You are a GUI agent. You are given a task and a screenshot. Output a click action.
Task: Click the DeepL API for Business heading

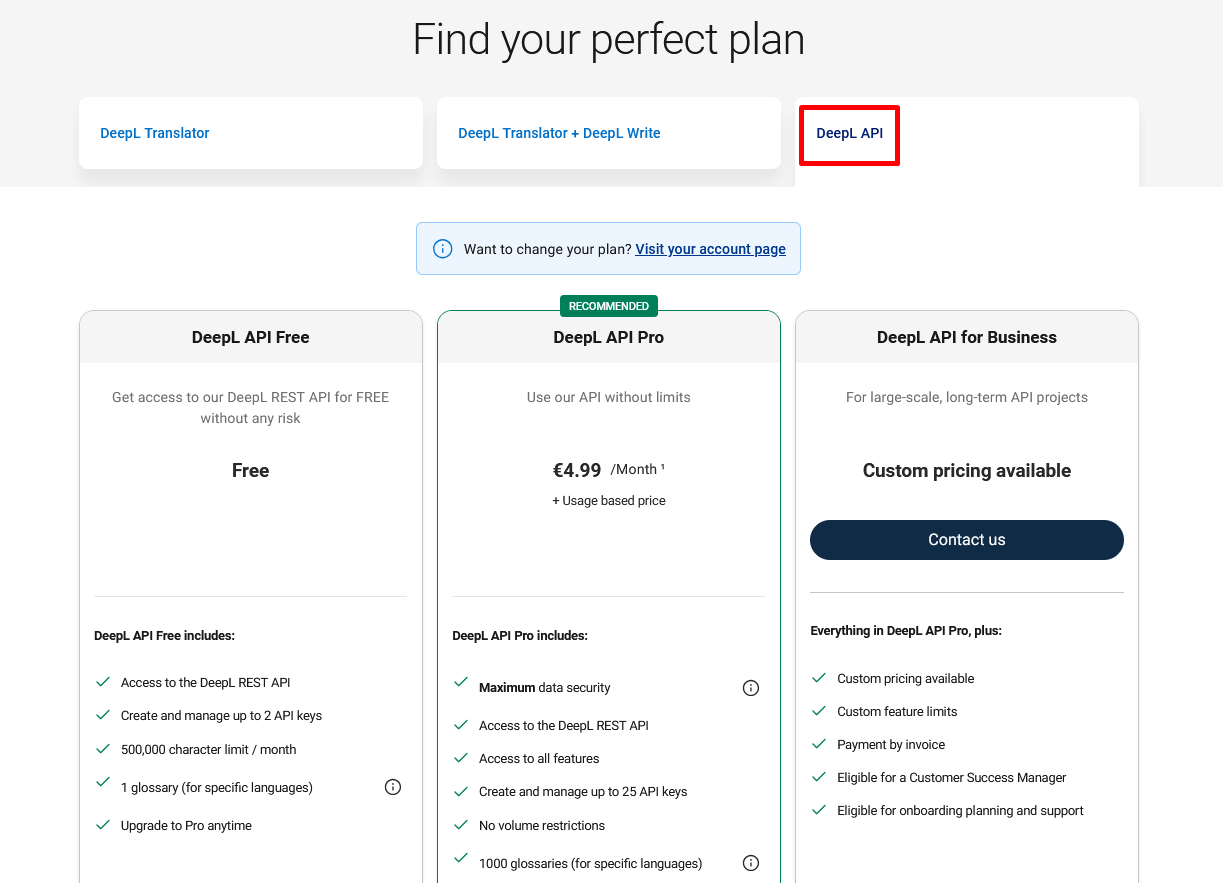click(966, 338)
